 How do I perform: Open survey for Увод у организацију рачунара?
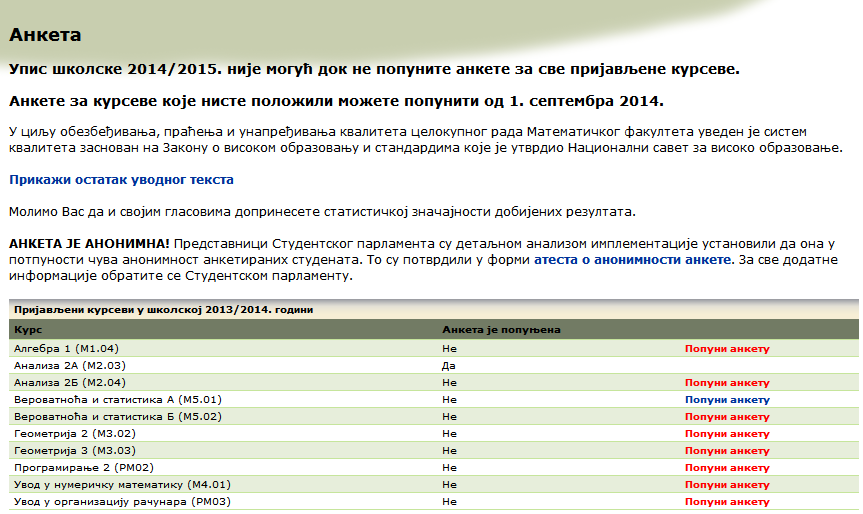coord(727,502)
